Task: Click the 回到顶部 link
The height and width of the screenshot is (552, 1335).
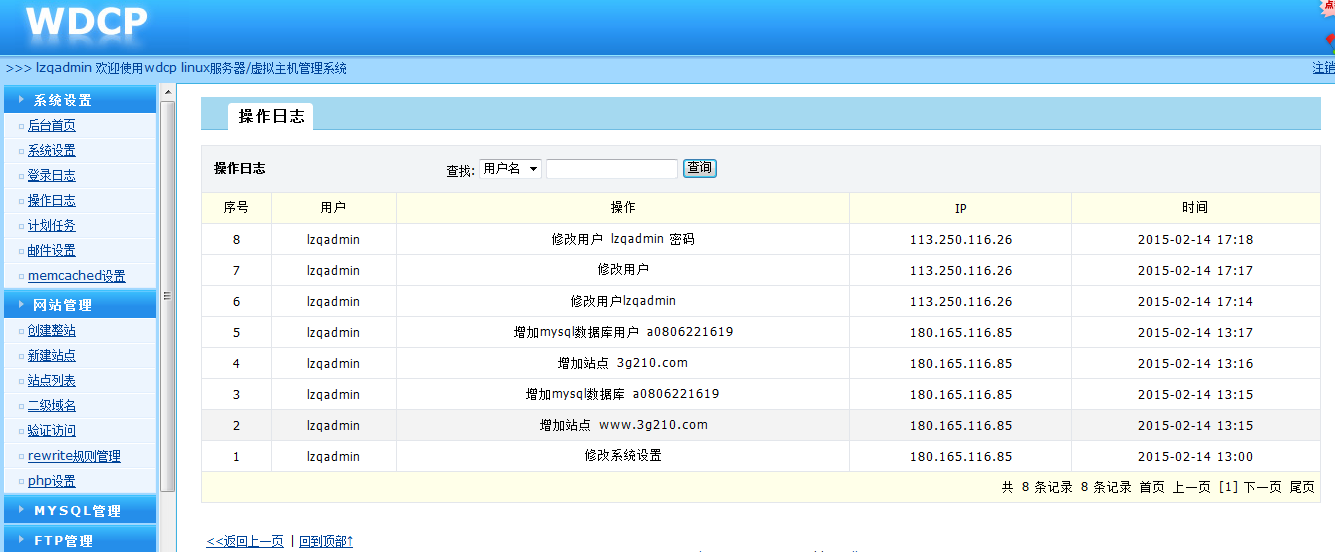Action: [326, 541]
